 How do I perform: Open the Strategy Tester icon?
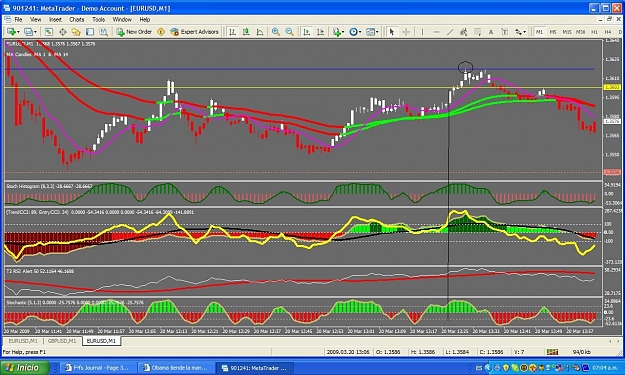coord(104,32)
